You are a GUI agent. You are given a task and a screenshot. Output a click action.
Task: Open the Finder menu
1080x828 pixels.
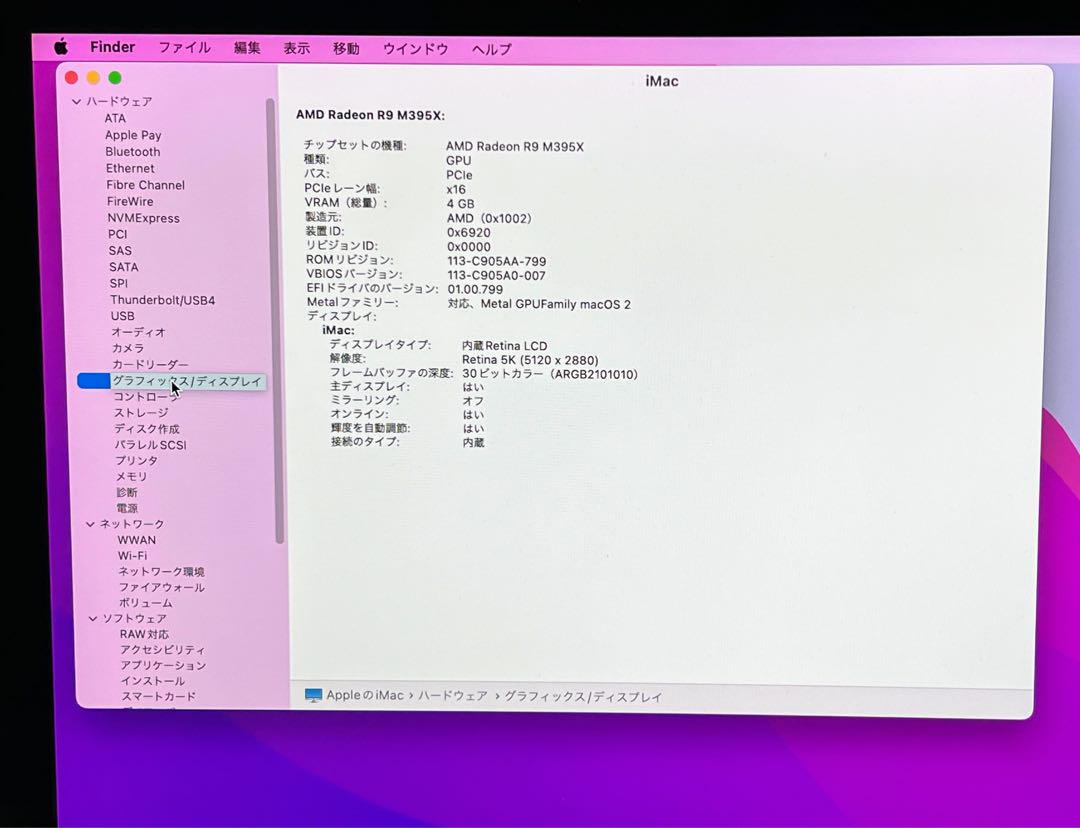pos(112,47)
